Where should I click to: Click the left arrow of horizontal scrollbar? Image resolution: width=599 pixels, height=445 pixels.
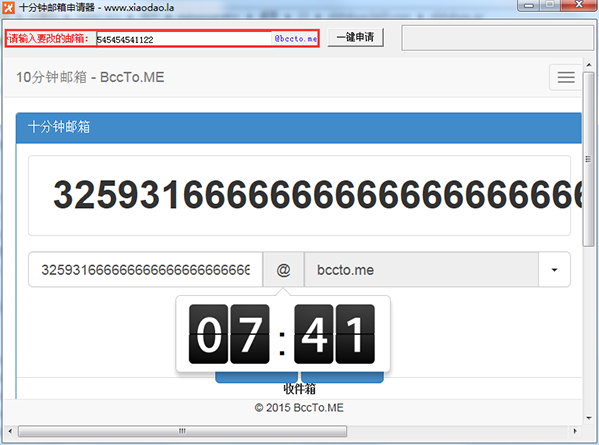(x=10, y=431)
